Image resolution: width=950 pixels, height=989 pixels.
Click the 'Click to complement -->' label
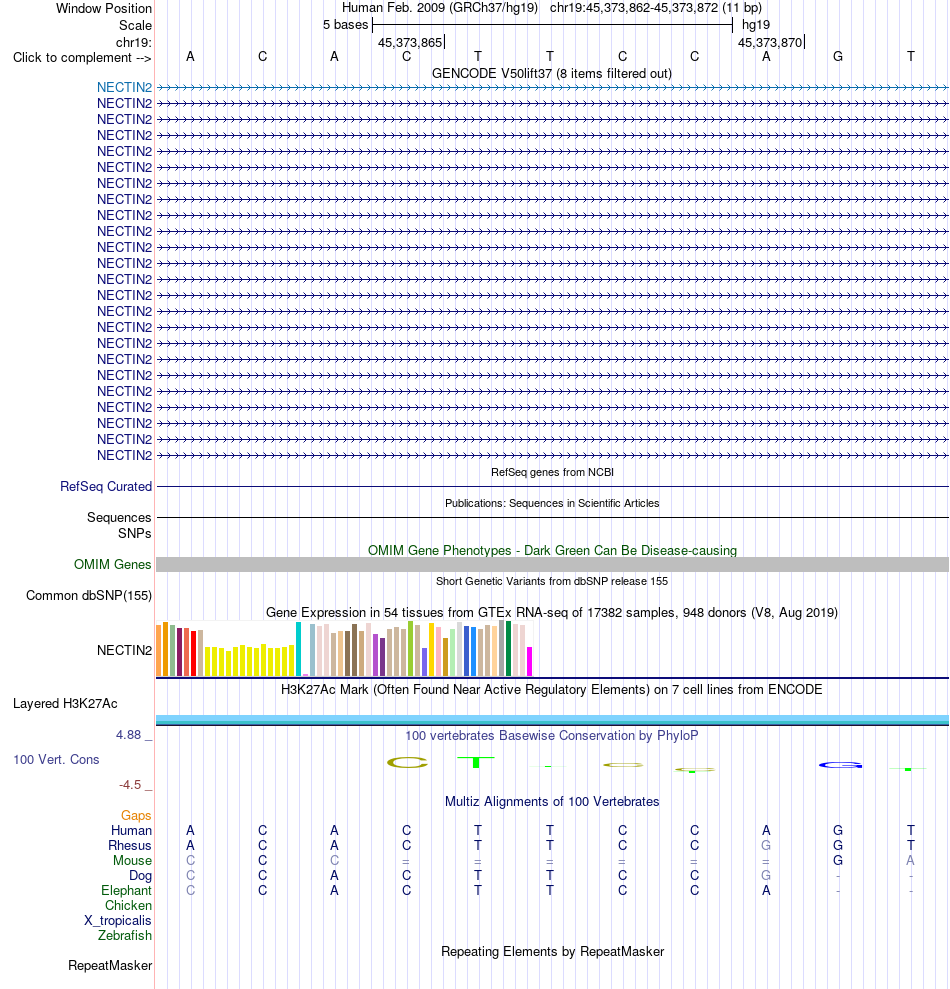click(82, 57)
